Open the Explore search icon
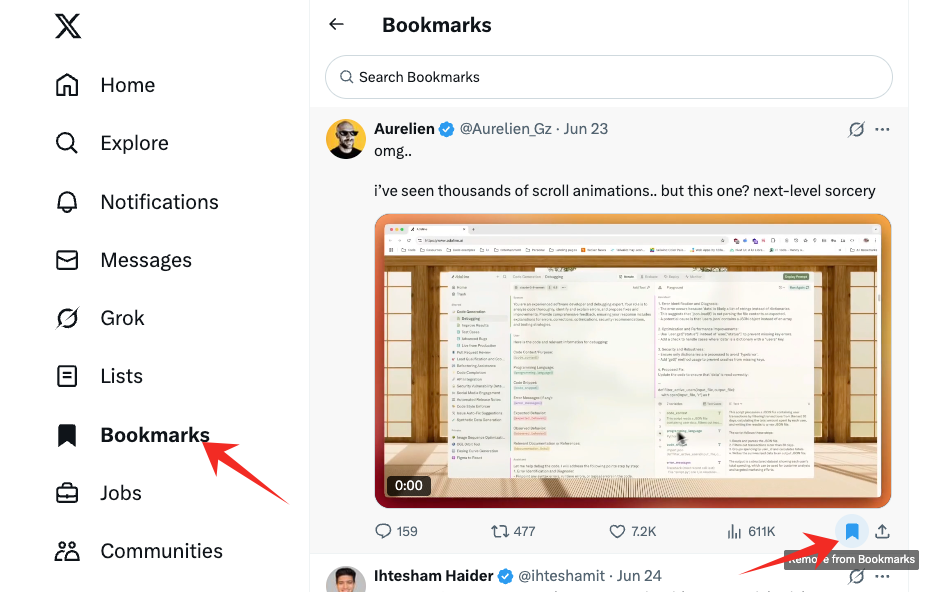 point(67,143)
